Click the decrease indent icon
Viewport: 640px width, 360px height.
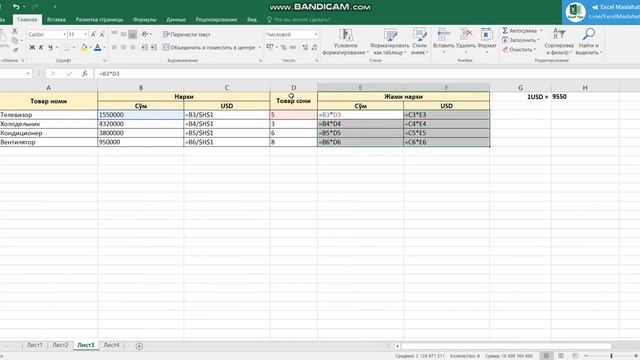144,48
